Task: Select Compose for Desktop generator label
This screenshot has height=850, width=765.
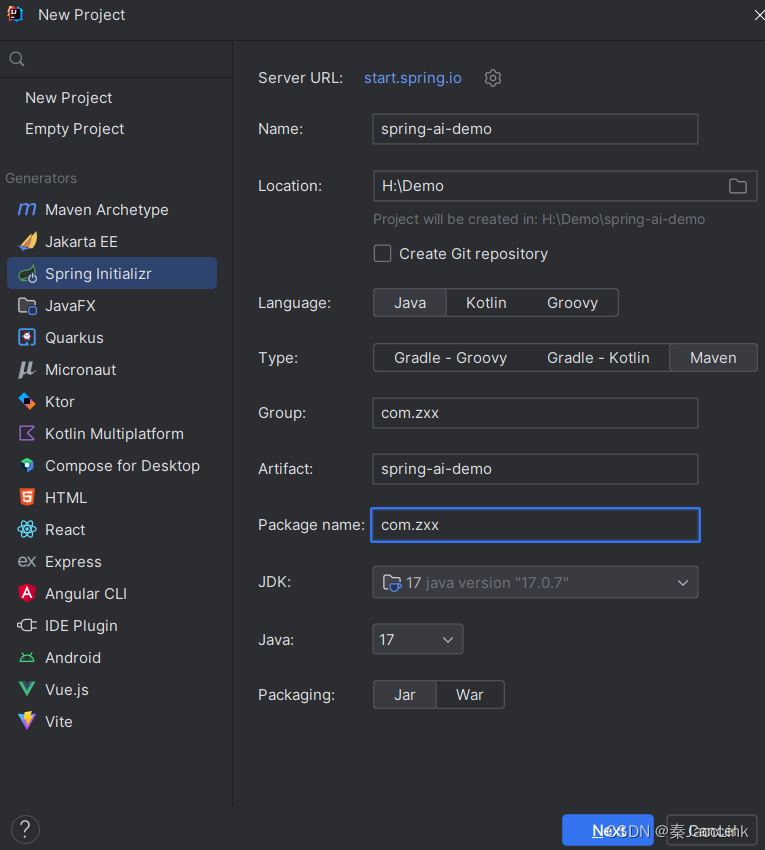Action: coord(123,466)
